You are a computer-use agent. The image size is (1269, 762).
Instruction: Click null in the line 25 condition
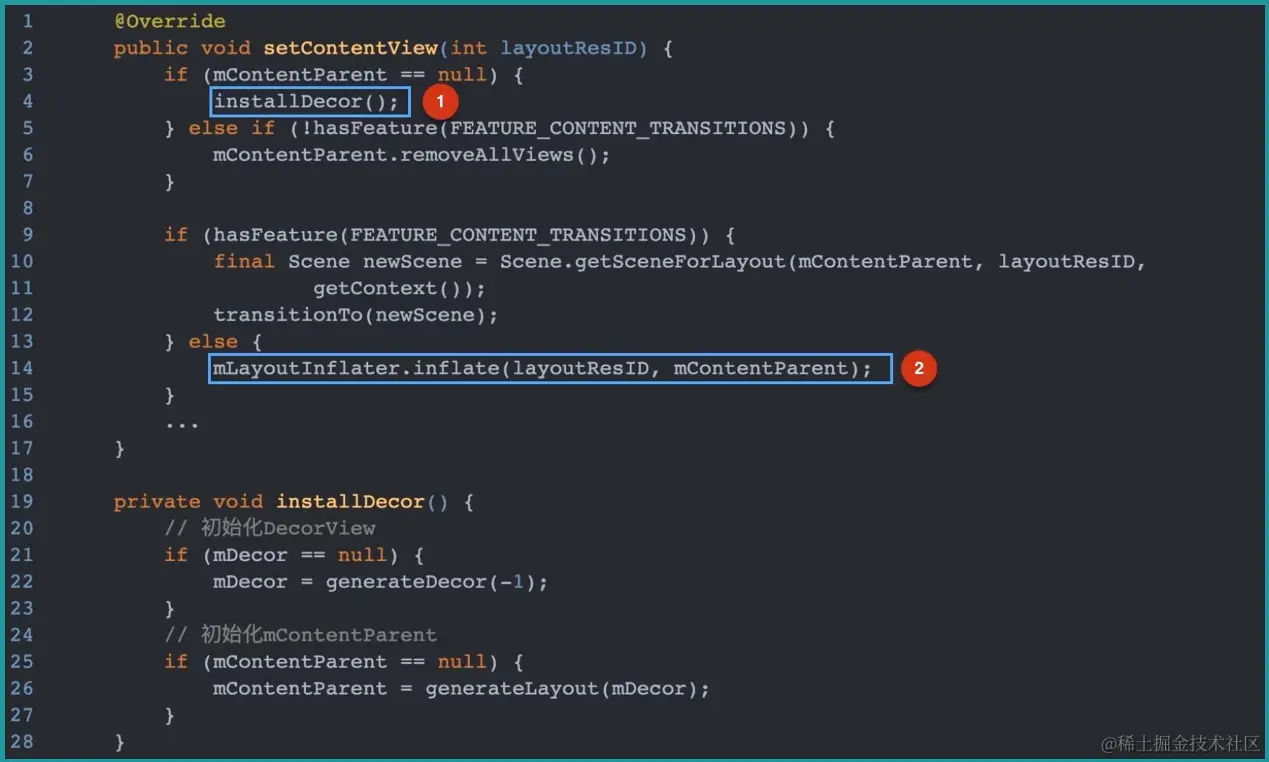(463, 661)
